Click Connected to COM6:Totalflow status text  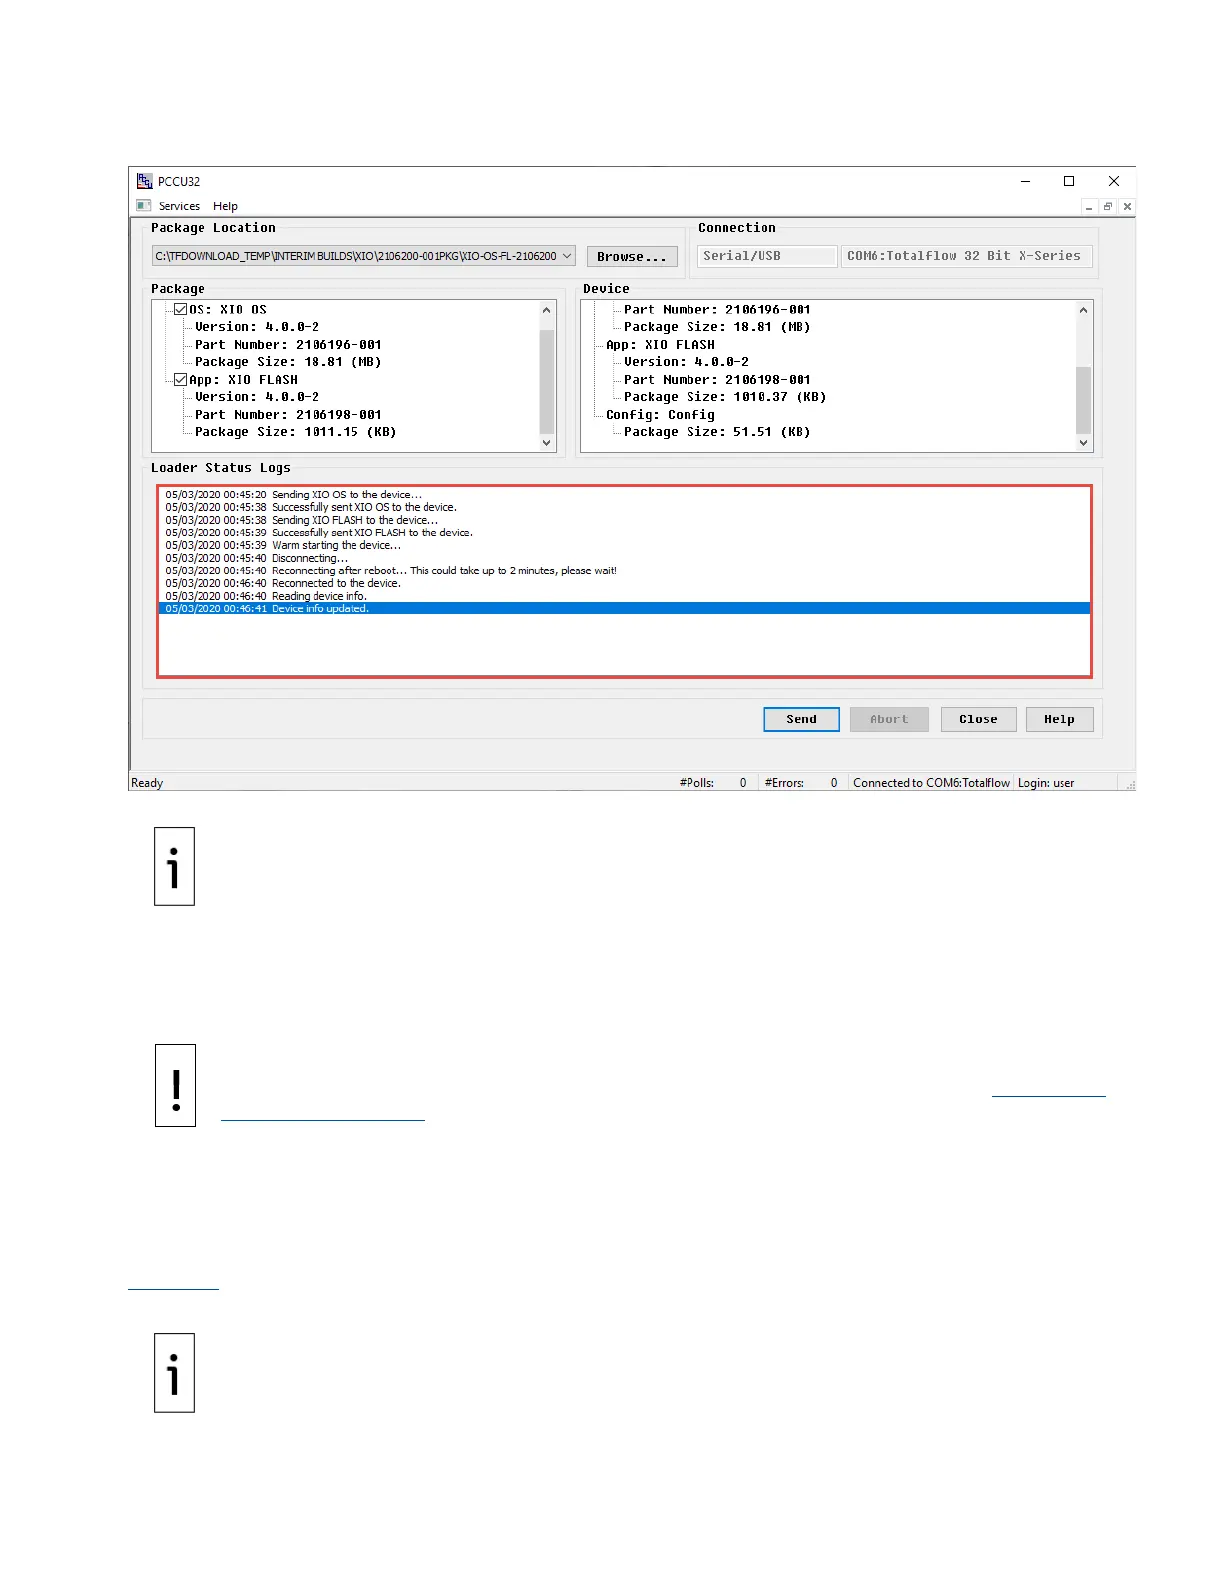click(931, 783)
